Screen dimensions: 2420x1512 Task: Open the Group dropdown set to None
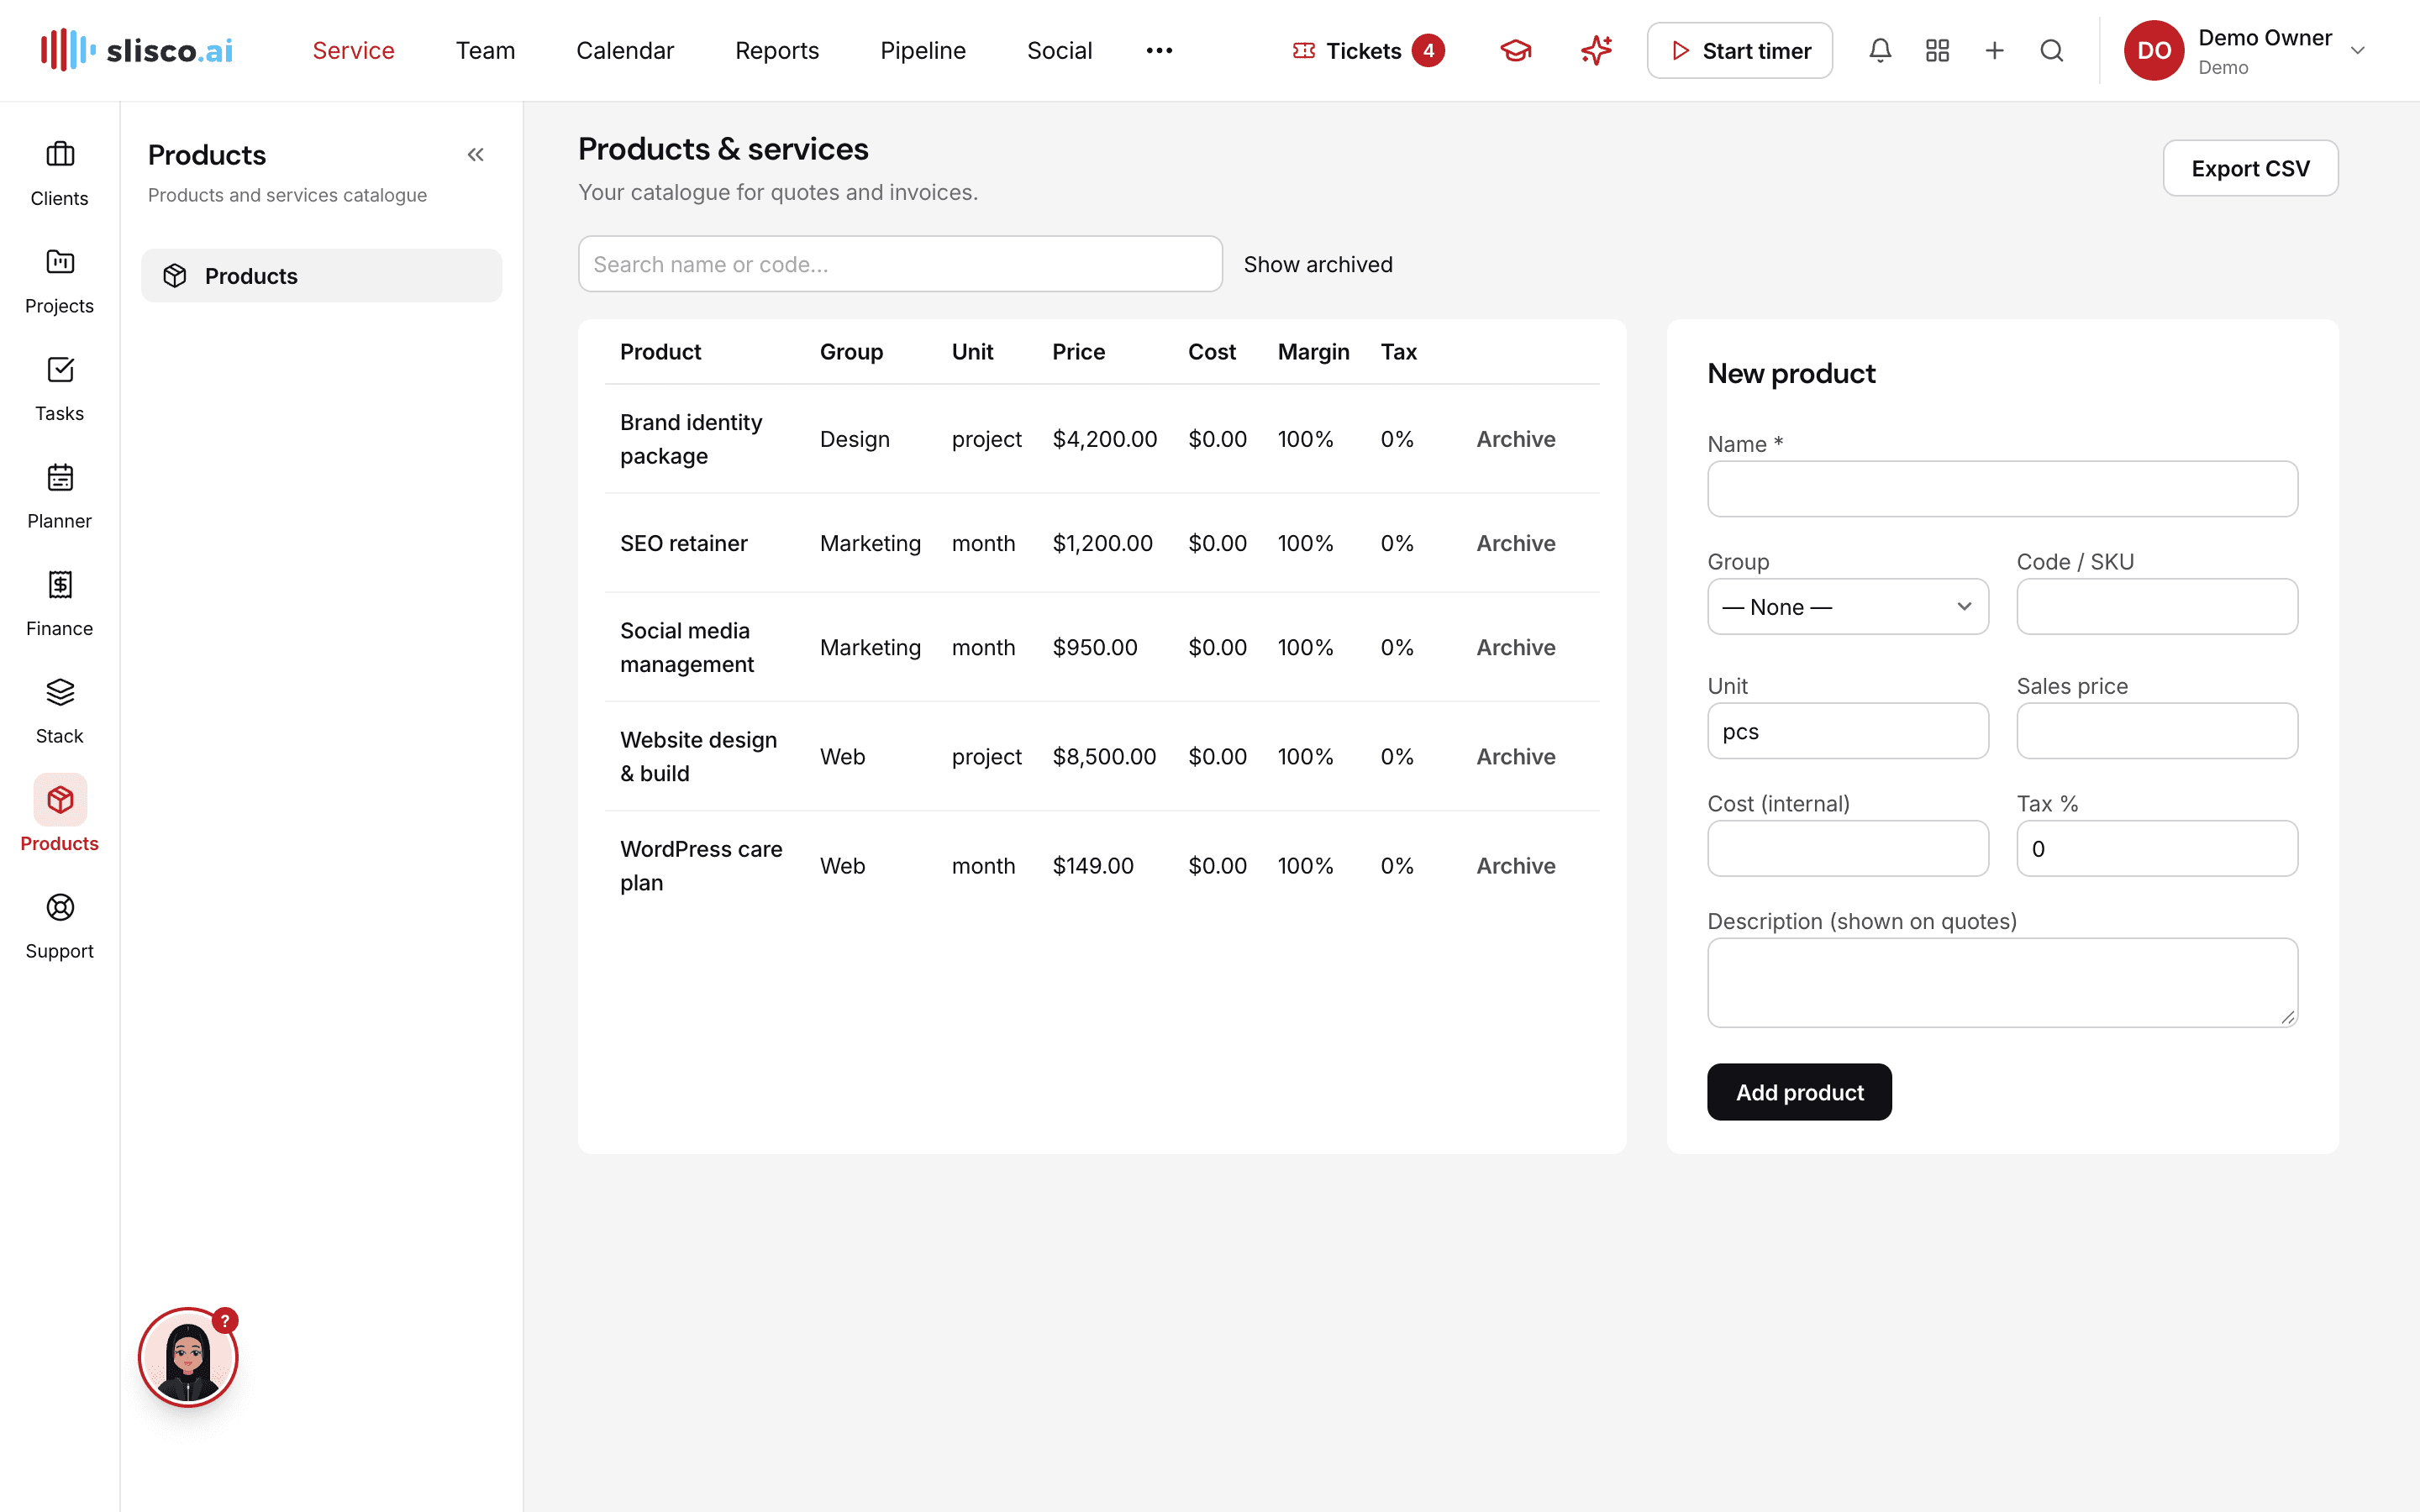click(x=1847, y=607)
